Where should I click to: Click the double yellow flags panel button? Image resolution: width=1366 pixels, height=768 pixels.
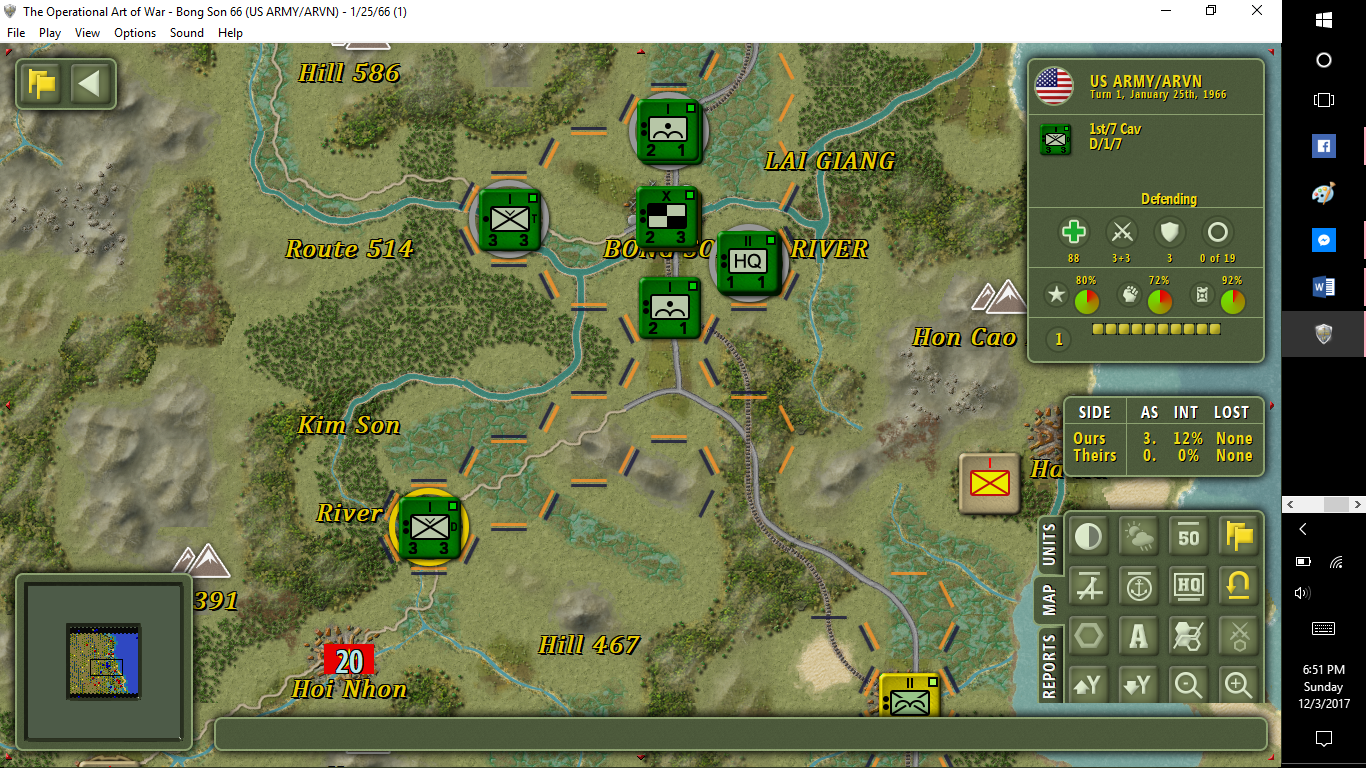1239,537
